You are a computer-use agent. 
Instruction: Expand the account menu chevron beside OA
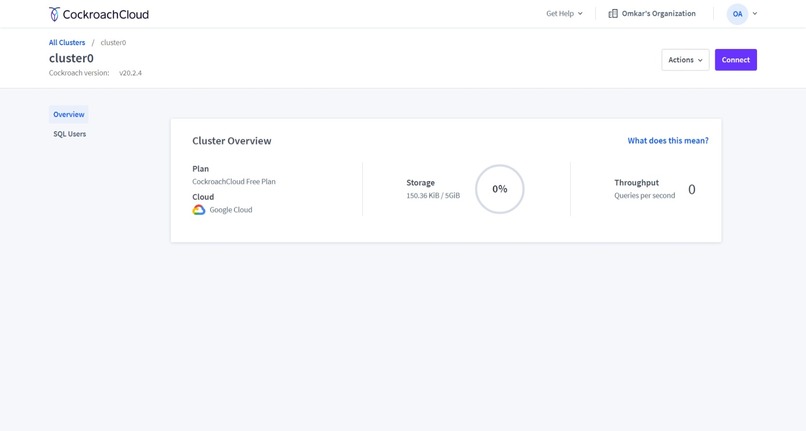pos(755,14)
